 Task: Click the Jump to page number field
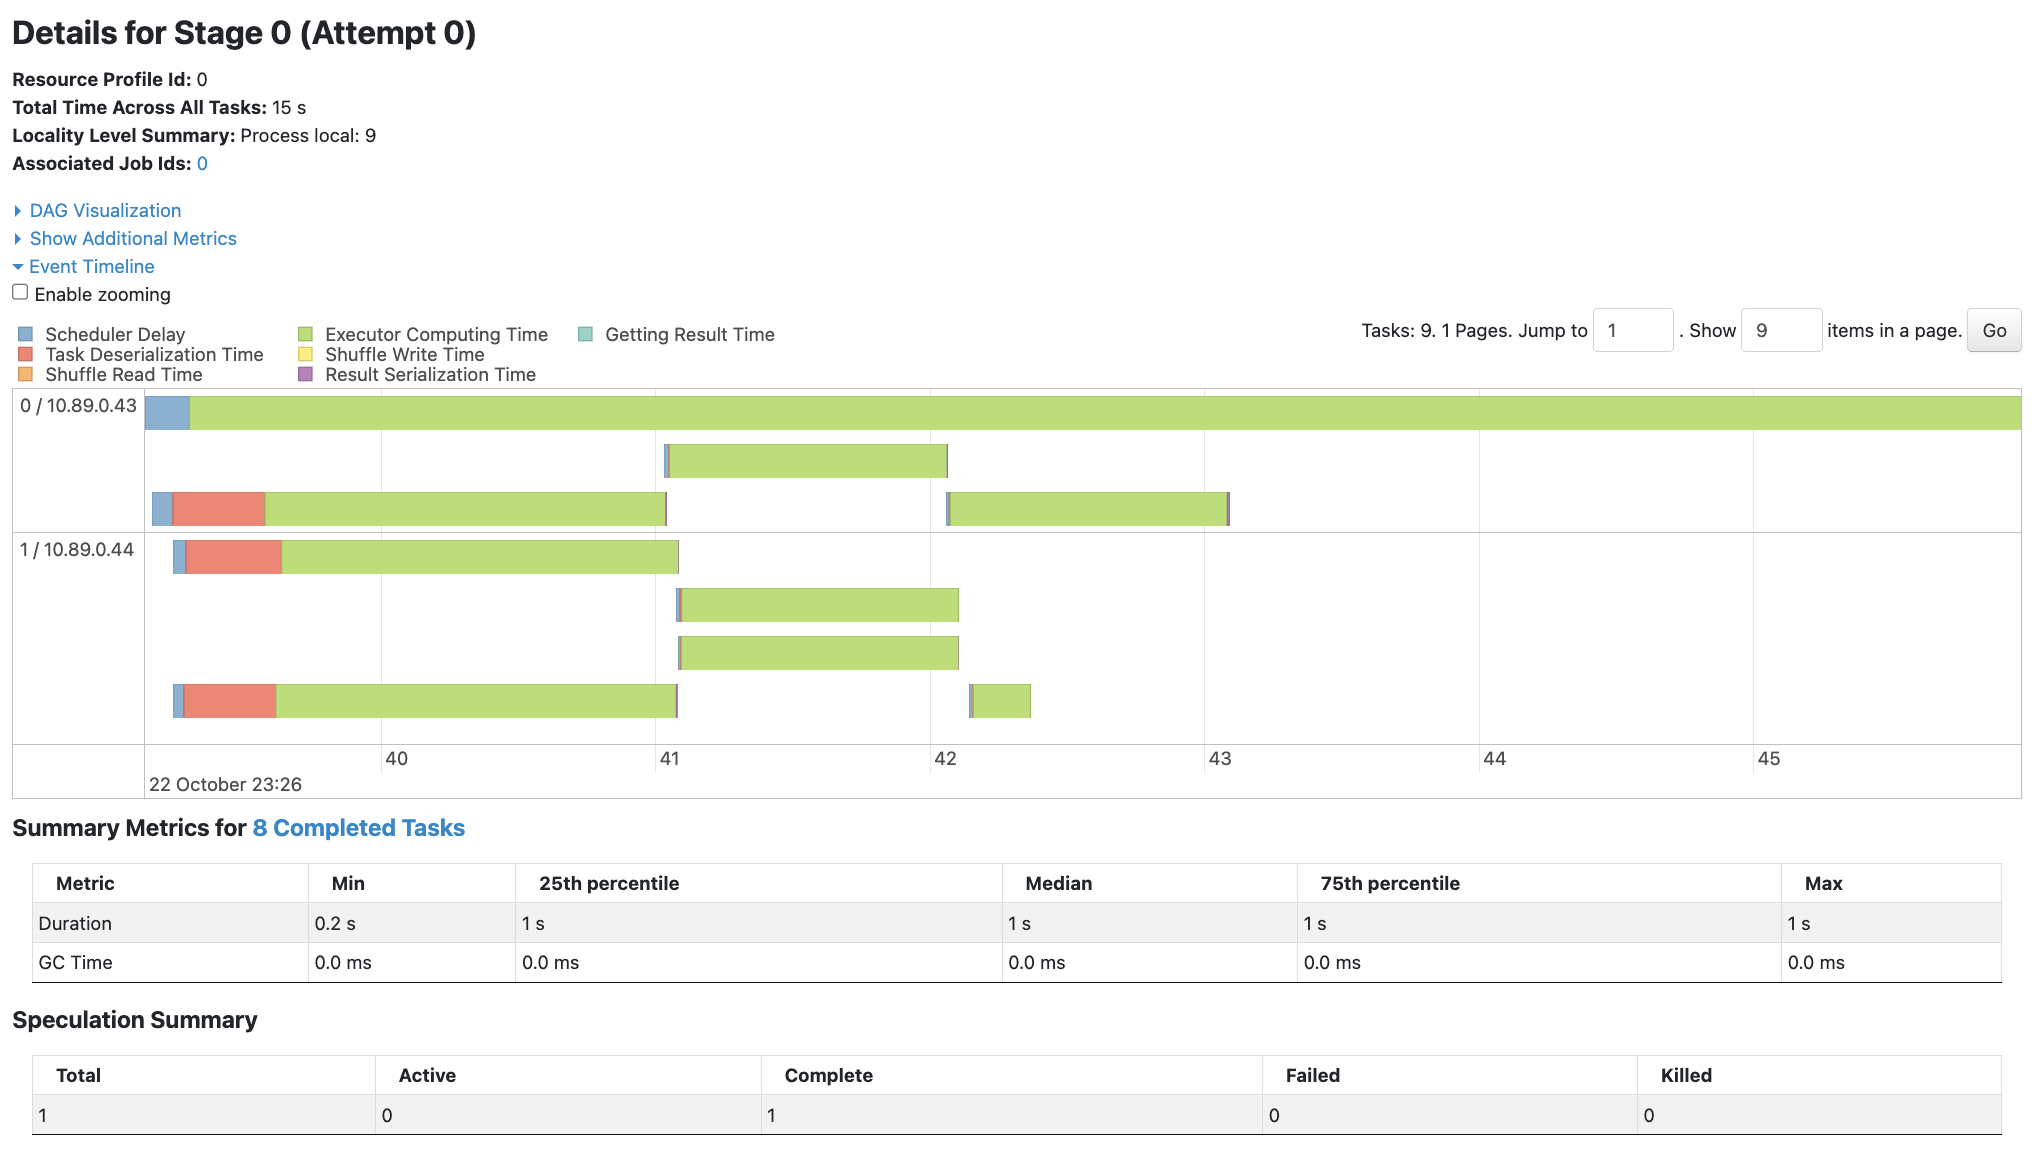click(1633, 330)
